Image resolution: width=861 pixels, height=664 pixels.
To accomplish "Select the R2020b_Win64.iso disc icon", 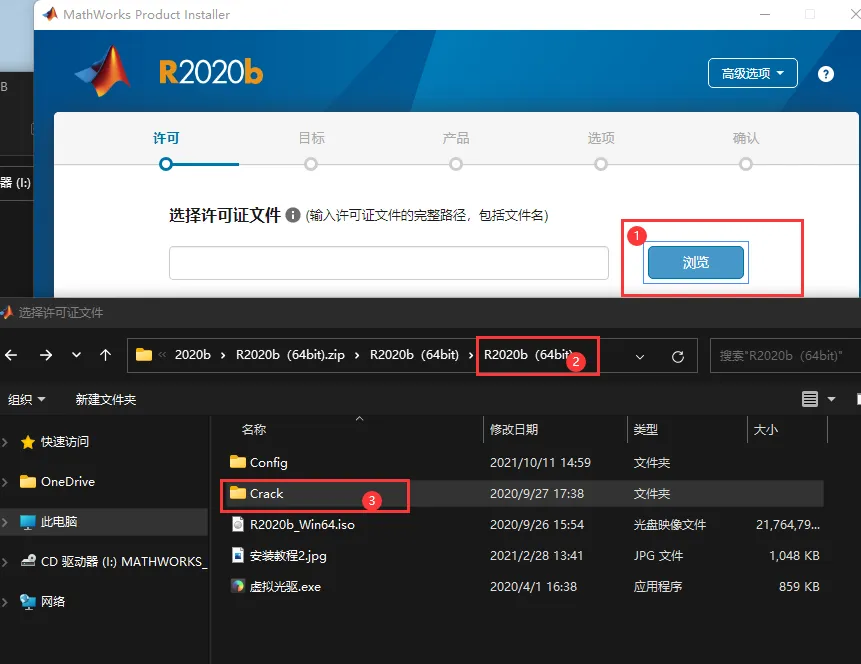I will point(238,524).
